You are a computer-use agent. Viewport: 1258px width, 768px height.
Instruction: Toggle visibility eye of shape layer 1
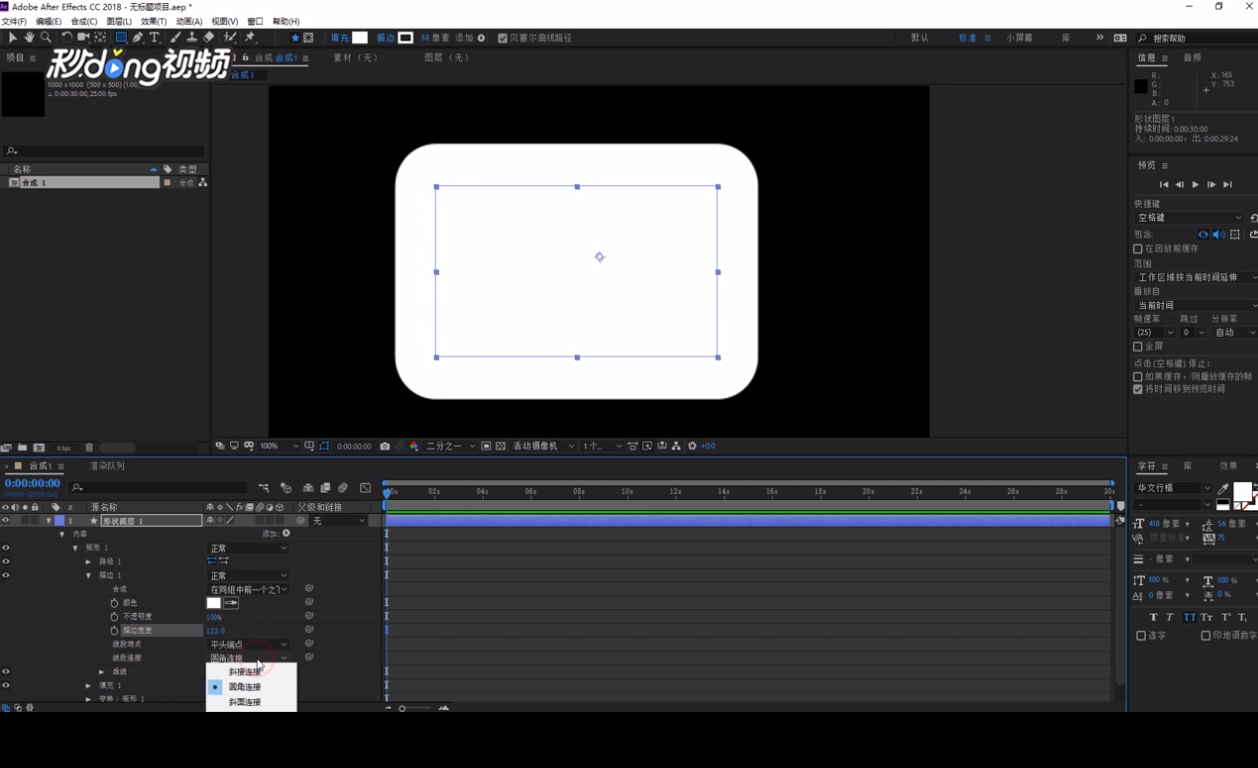[x=6, y=520]
